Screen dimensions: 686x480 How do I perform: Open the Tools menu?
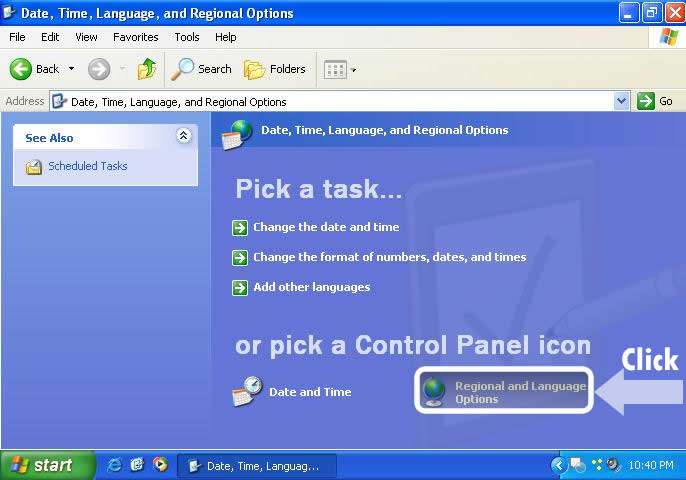pyautogui.click(x=187, y=37)
